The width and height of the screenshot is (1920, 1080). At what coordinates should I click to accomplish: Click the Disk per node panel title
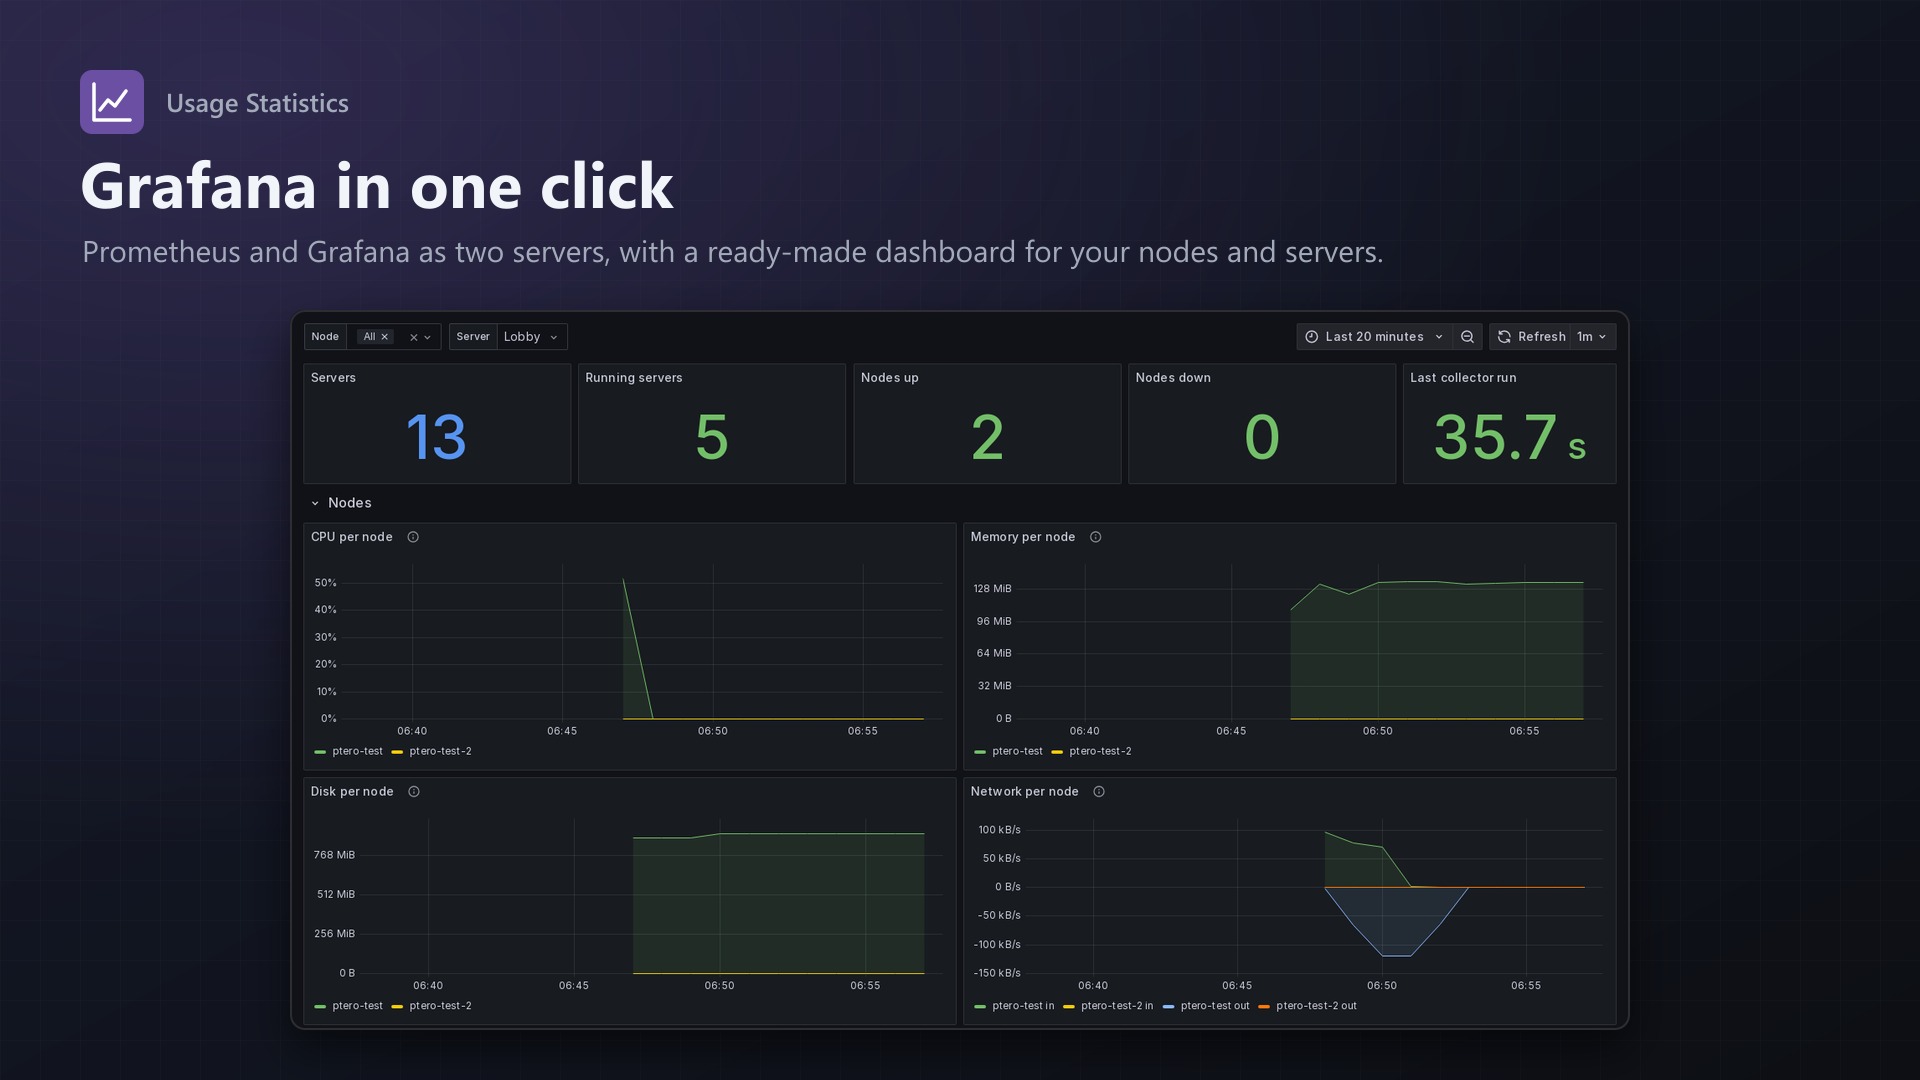point(352,792)
